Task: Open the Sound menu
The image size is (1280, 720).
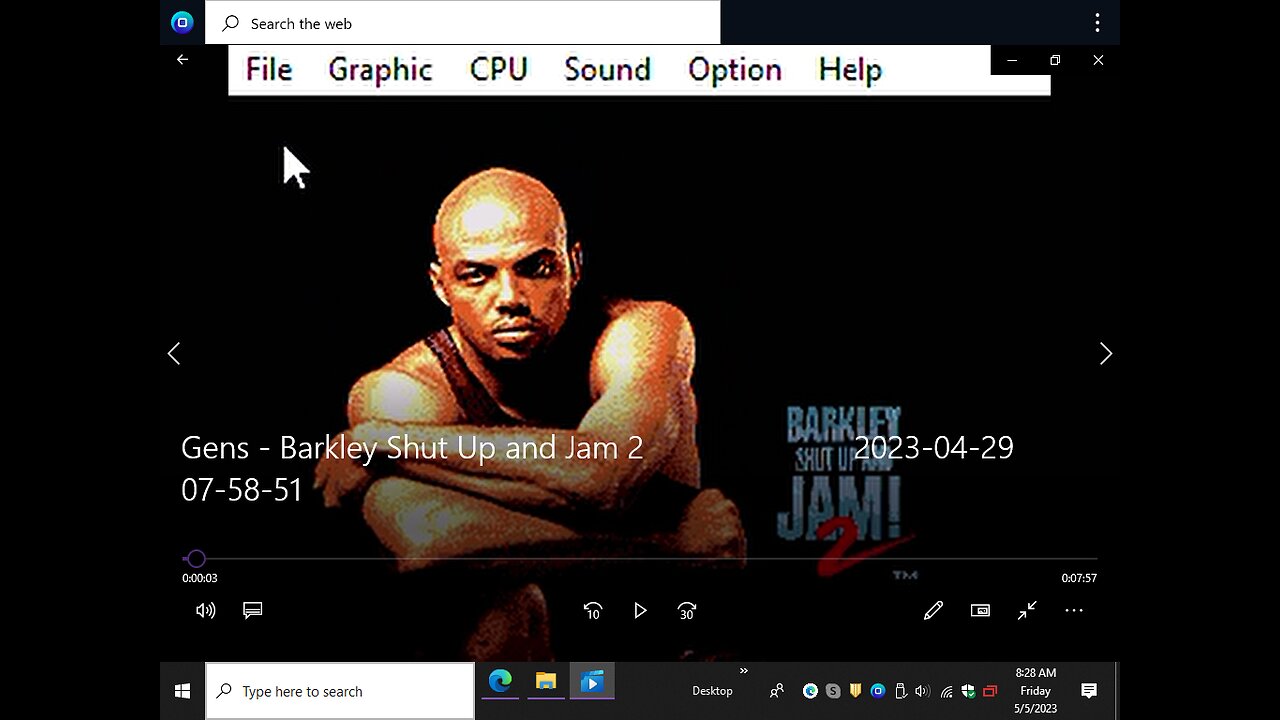Action: click(x=607, y=70)
